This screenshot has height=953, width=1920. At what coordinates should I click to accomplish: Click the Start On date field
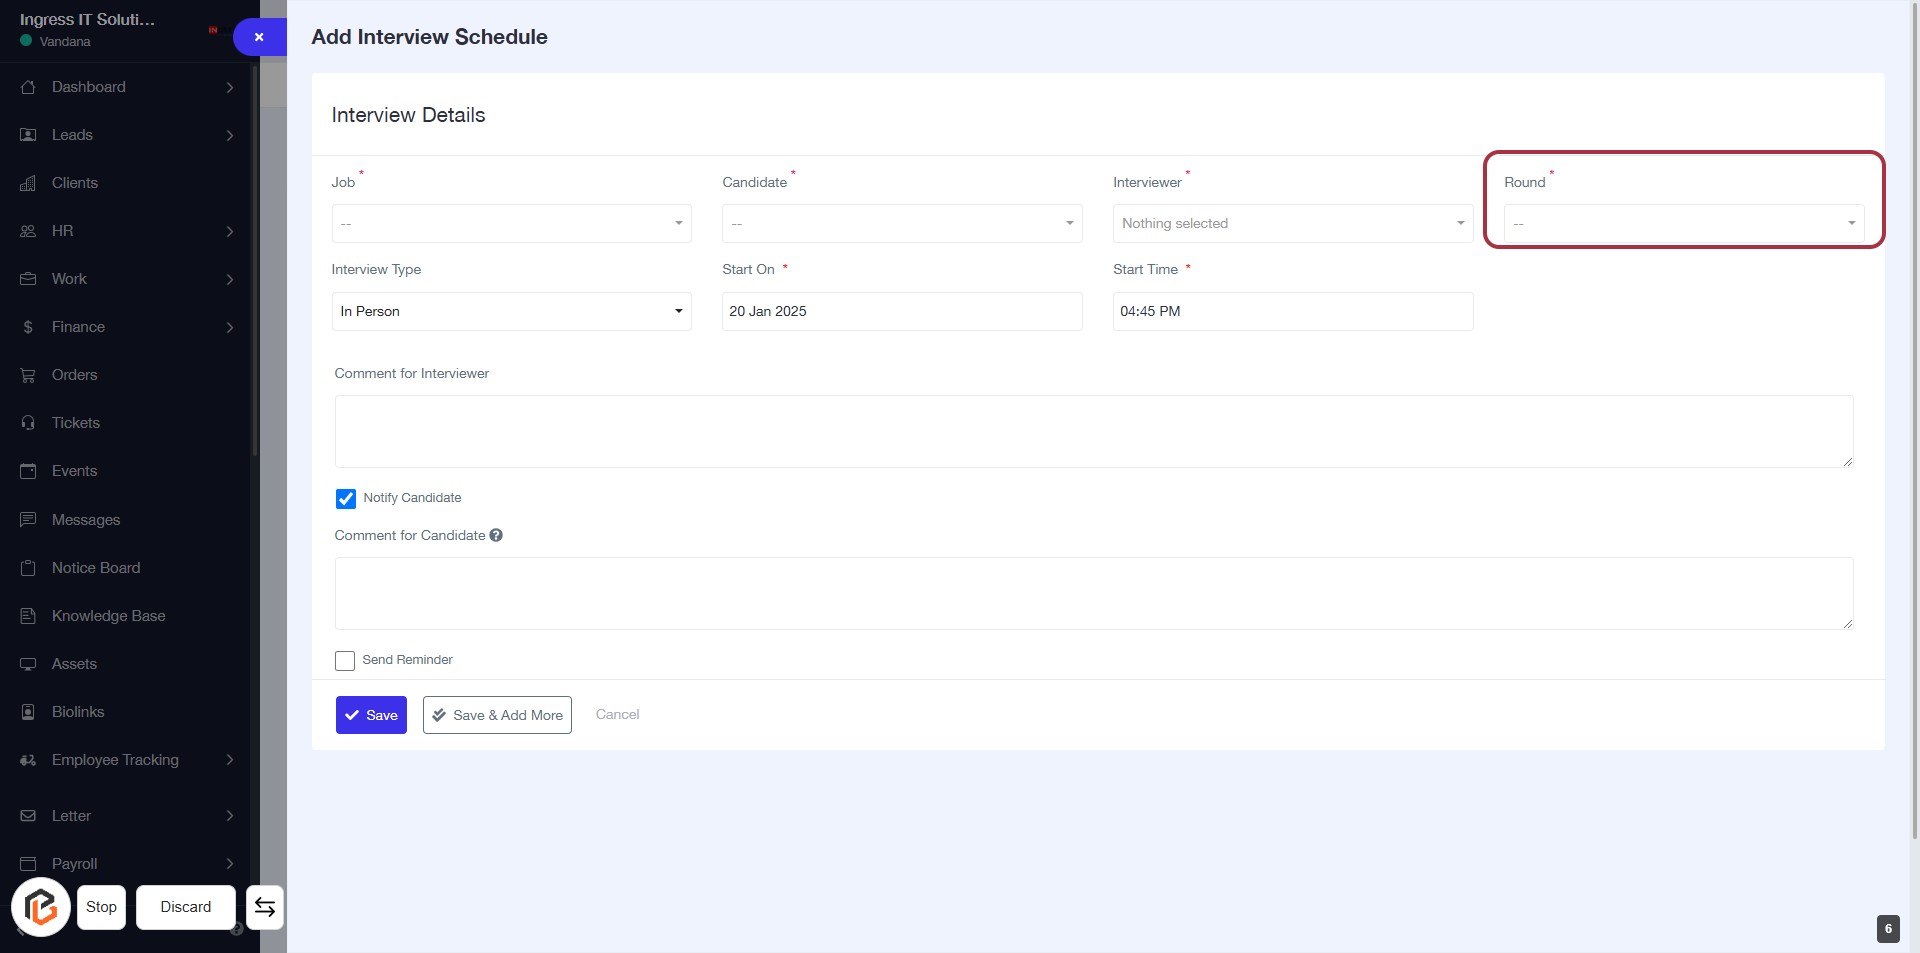point(901,312)
